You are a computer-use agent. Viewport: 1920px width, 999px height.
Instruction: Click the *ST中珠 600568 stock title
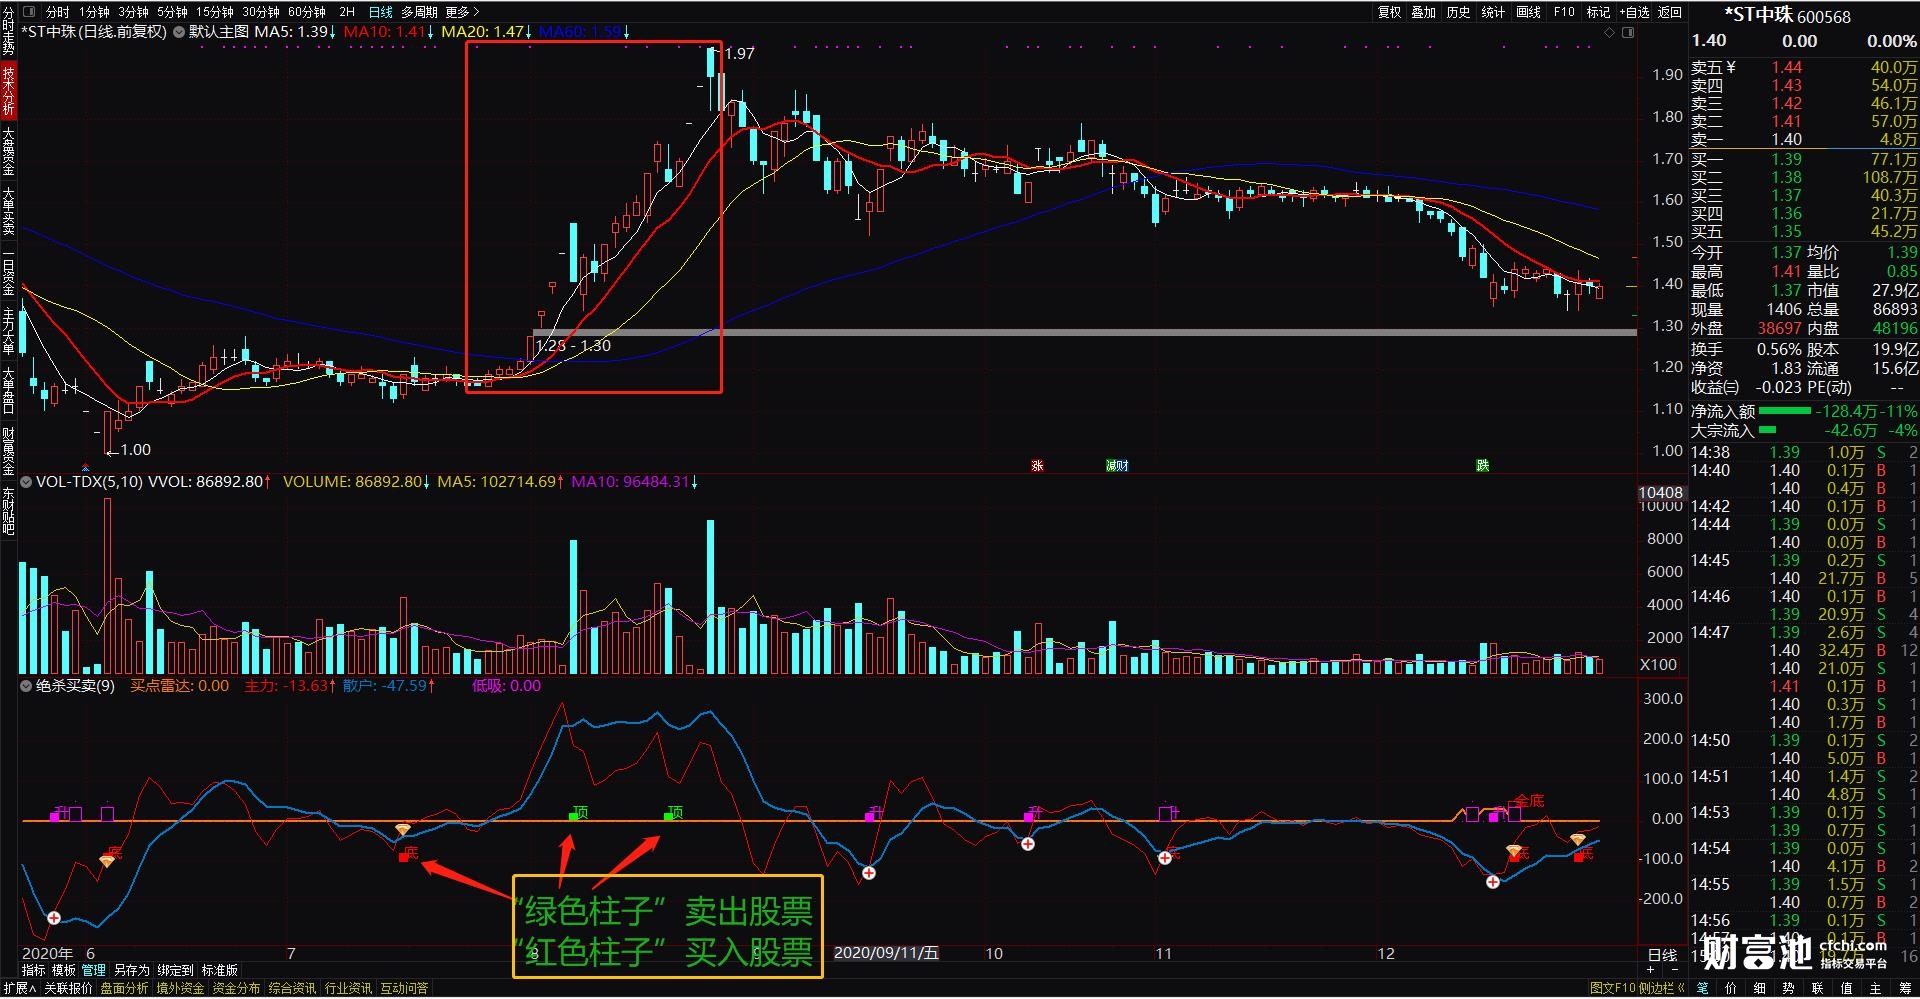tap(1787, 16)
